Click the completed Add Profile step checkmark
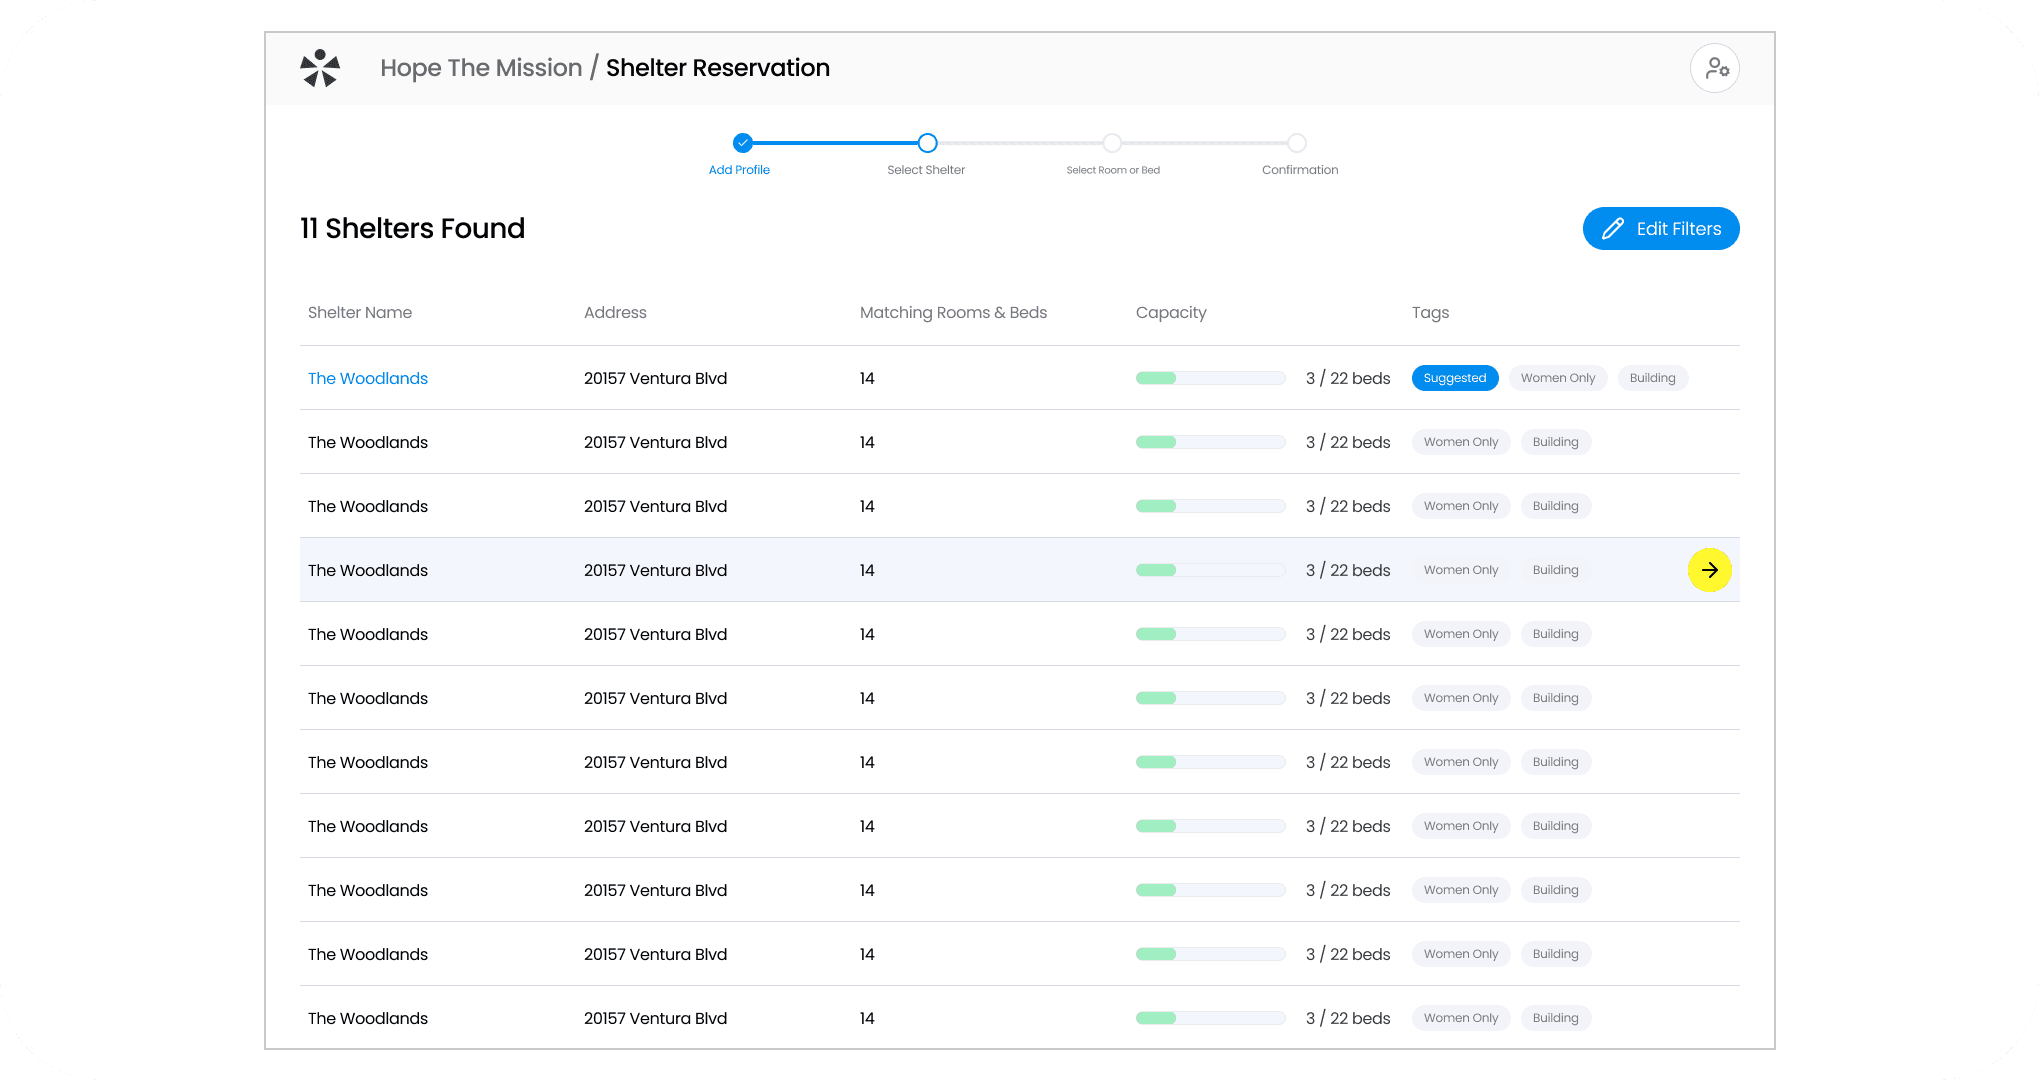 (x=742, y=143)
